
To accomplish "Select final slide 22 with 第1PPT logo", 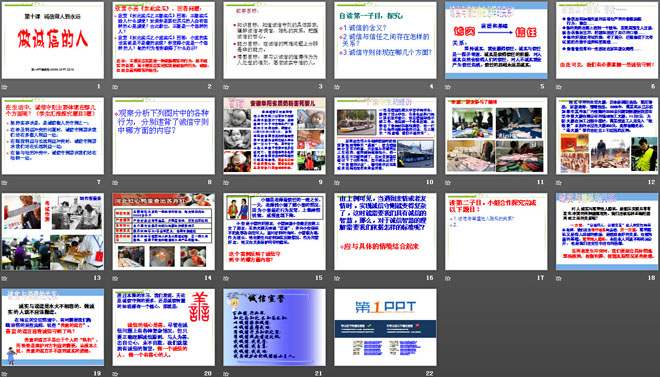I will (386, 327).
